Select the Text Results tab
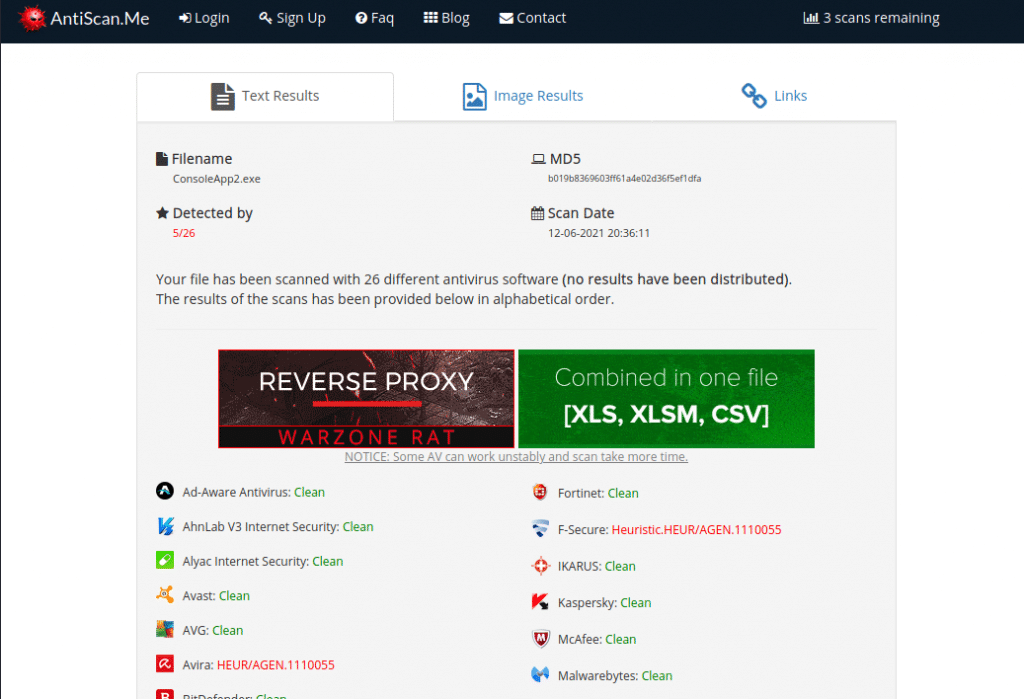The height and width of the screenshot is (699, 1024). pyautogui.click(x=265, y=96)
